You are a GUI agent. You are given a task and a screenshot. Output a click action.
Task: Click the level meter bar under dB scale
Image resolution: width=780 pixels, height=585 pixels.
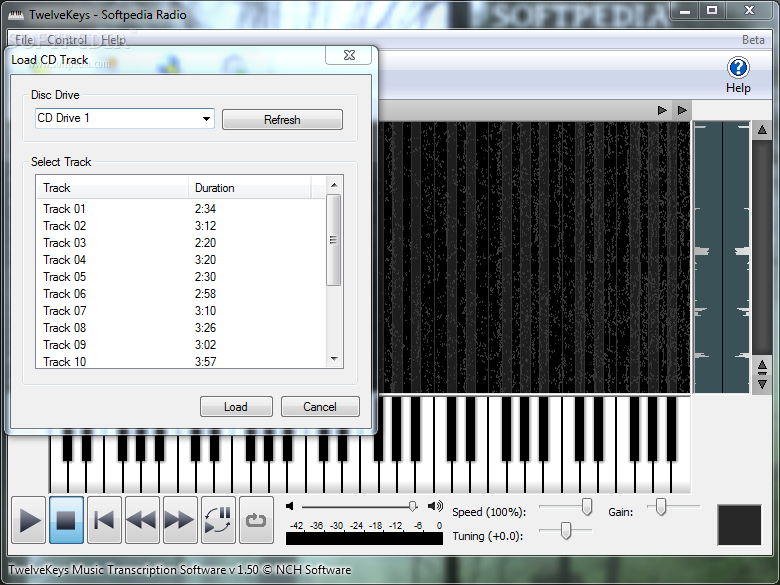[364, 539]
